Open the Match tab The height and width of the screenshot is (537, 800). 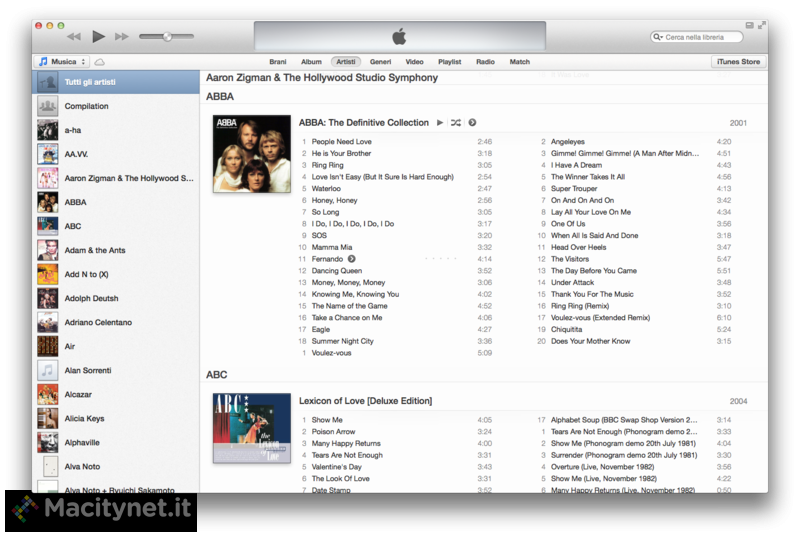(x=519, y=62)
